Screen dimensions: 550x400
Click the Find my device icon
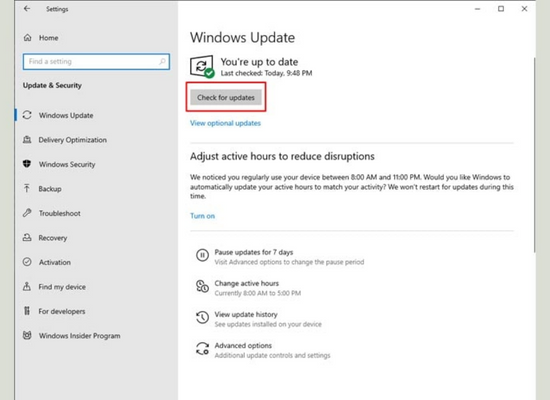(x=27, y=286)
